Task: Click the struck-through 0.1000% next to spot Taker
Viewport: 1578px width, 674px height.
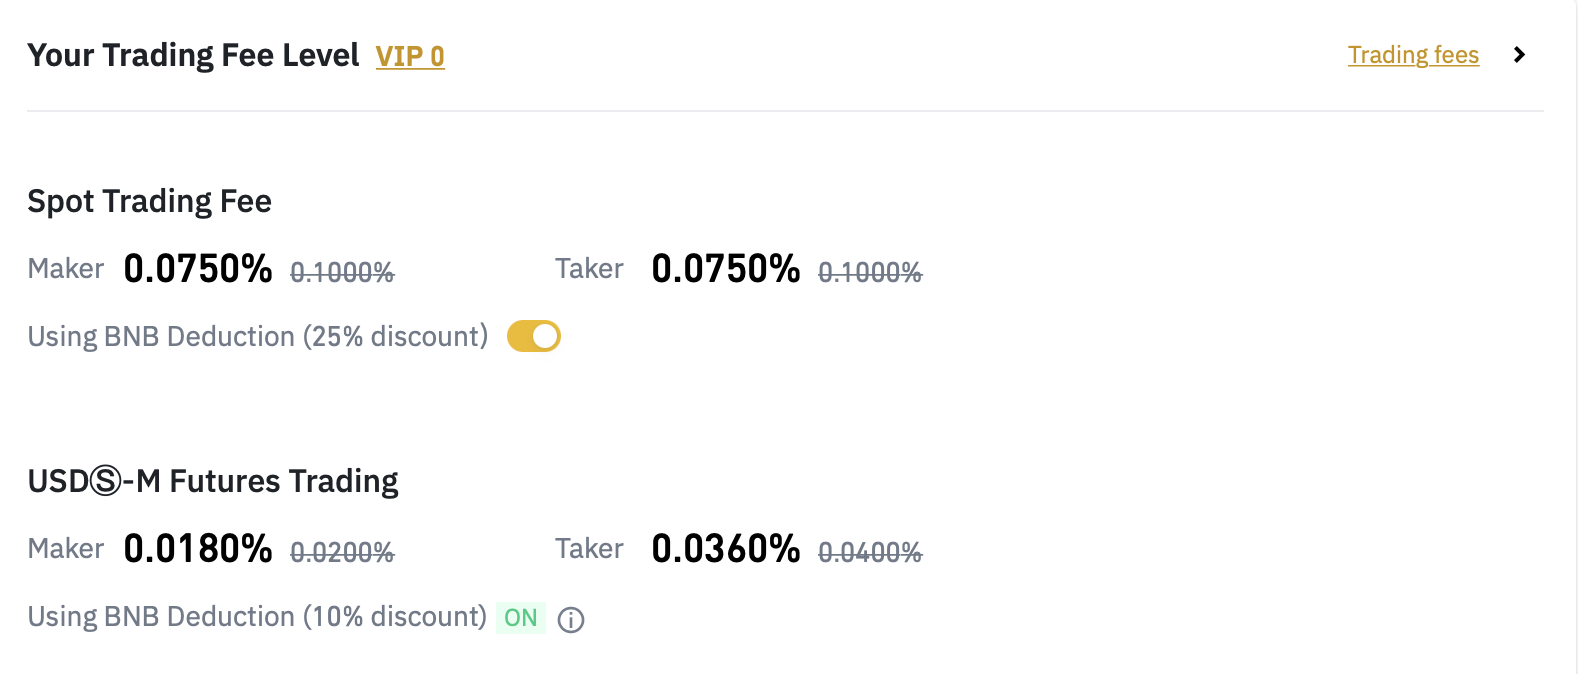Action: (x=870, y=272)
